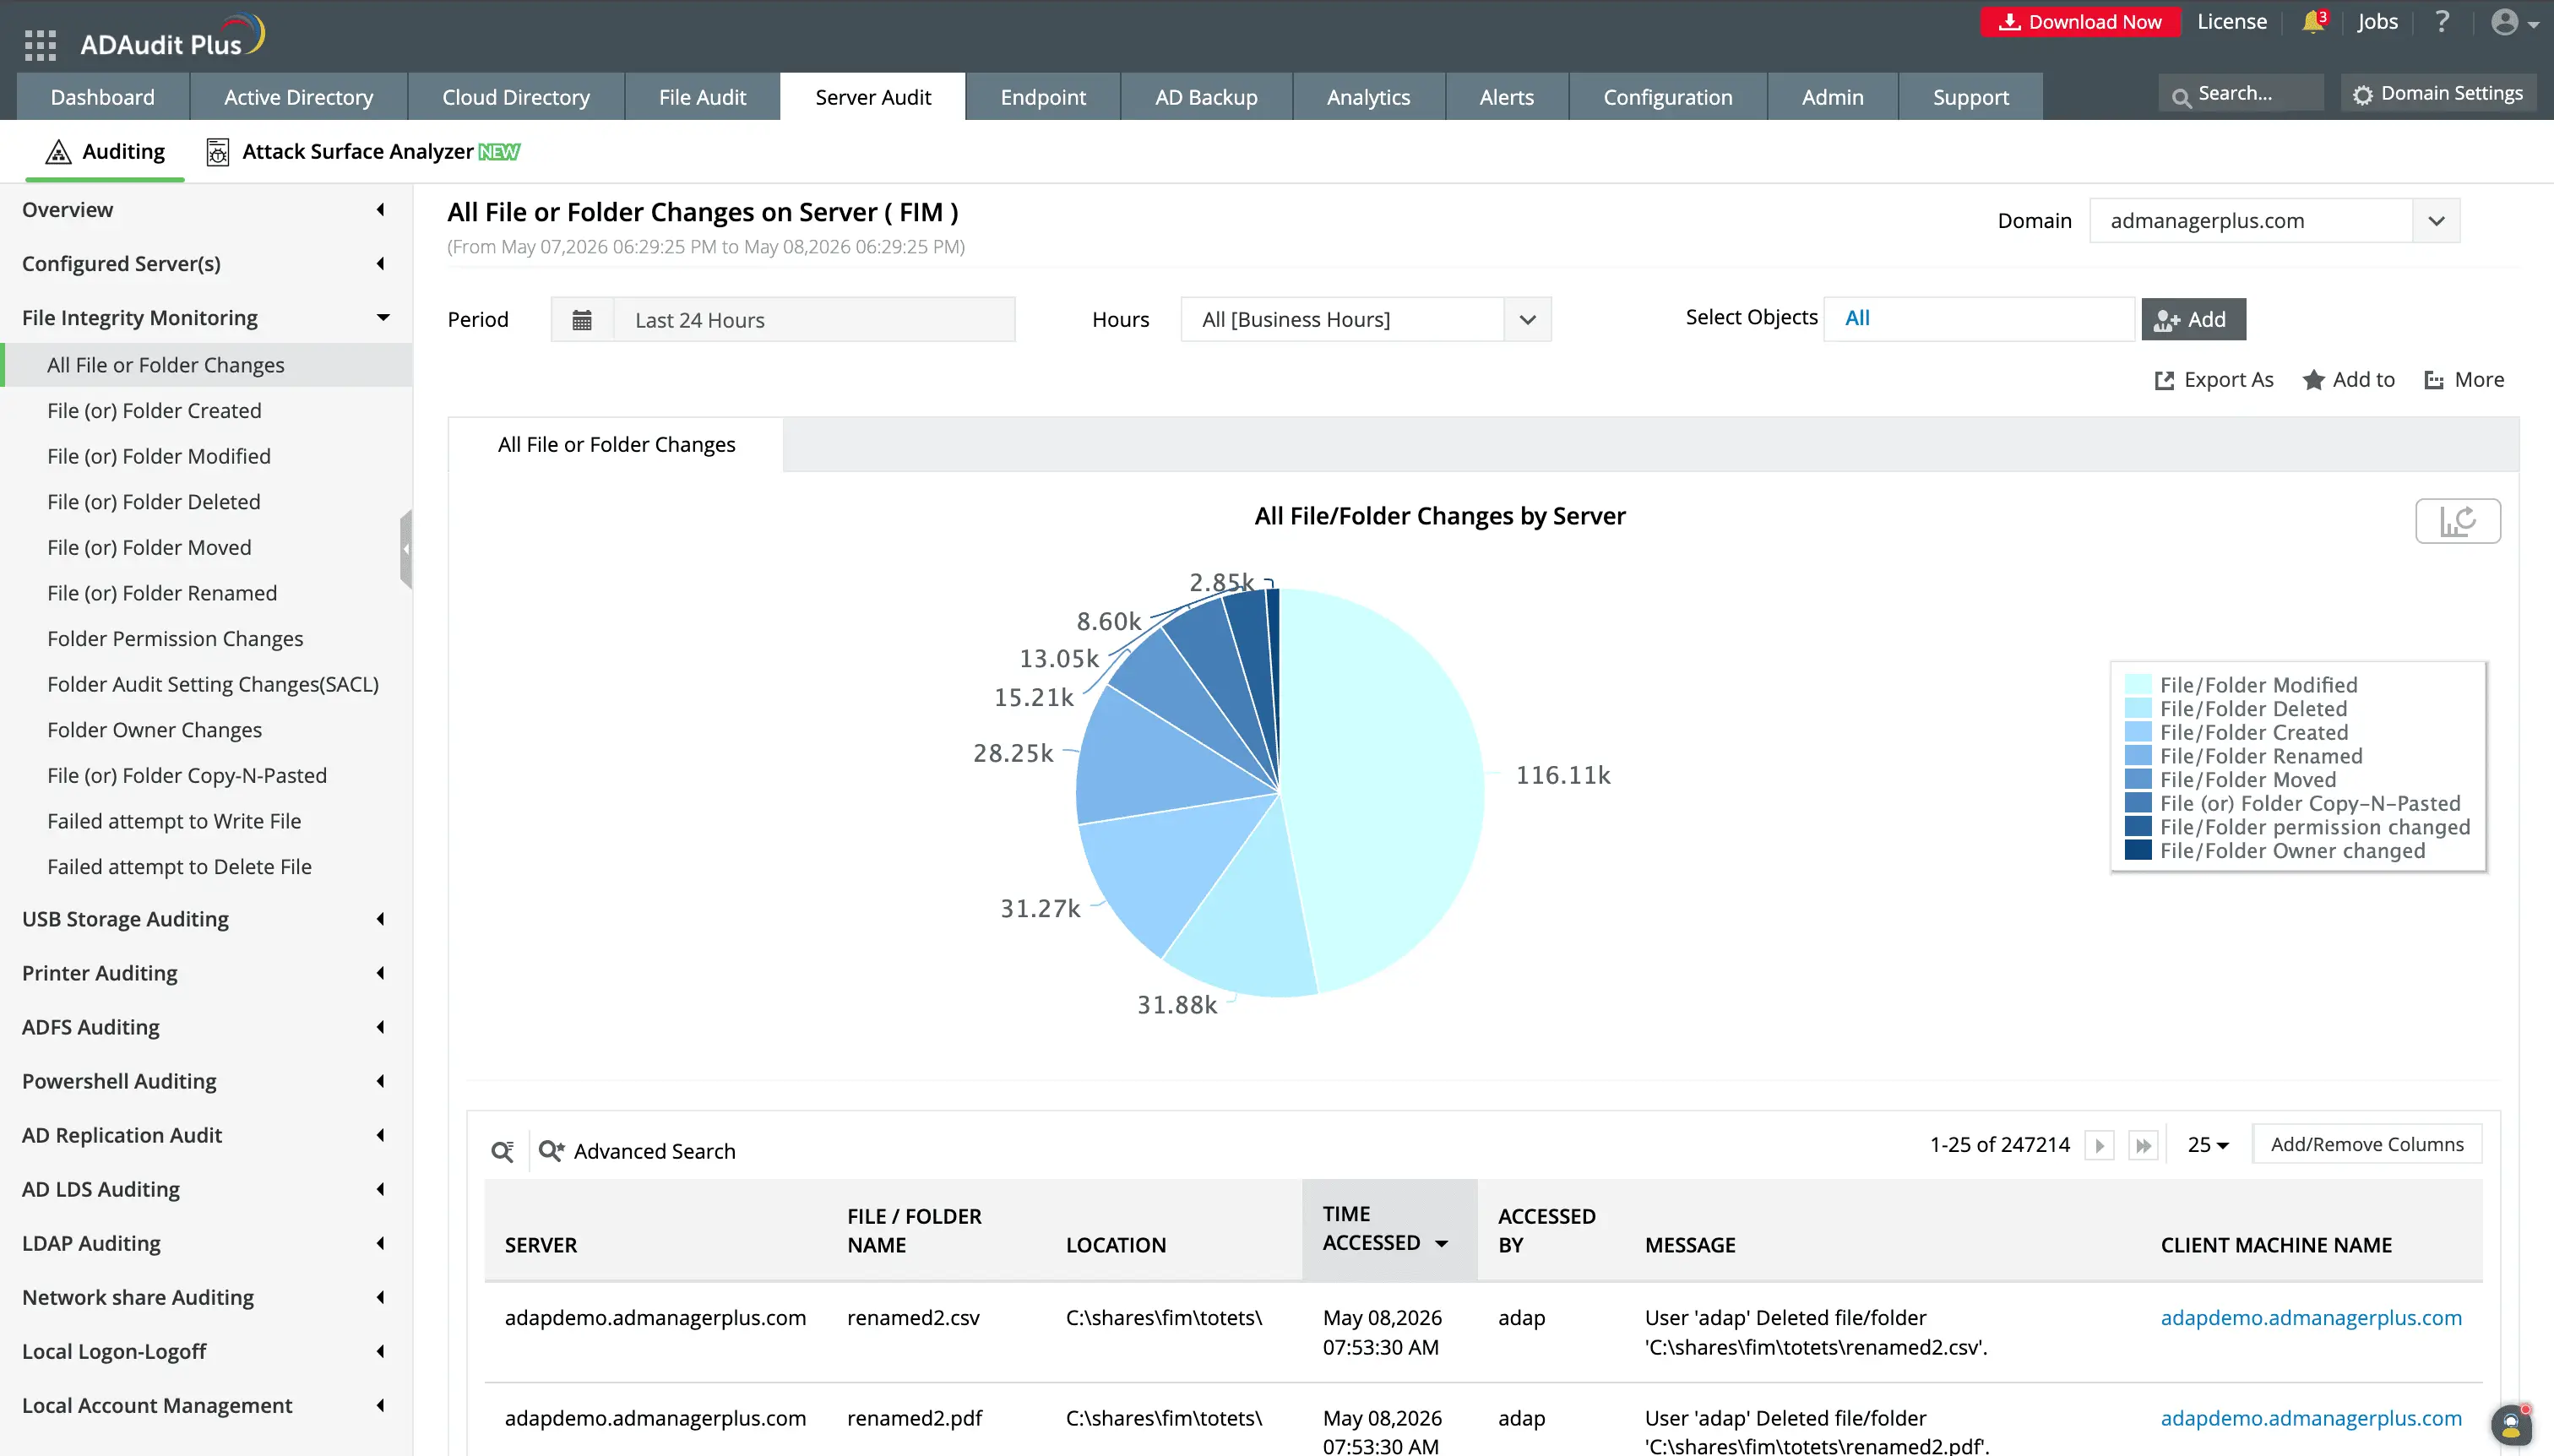
Task: Select the All File or Folder Changes report tab
Action: point(616,445)
